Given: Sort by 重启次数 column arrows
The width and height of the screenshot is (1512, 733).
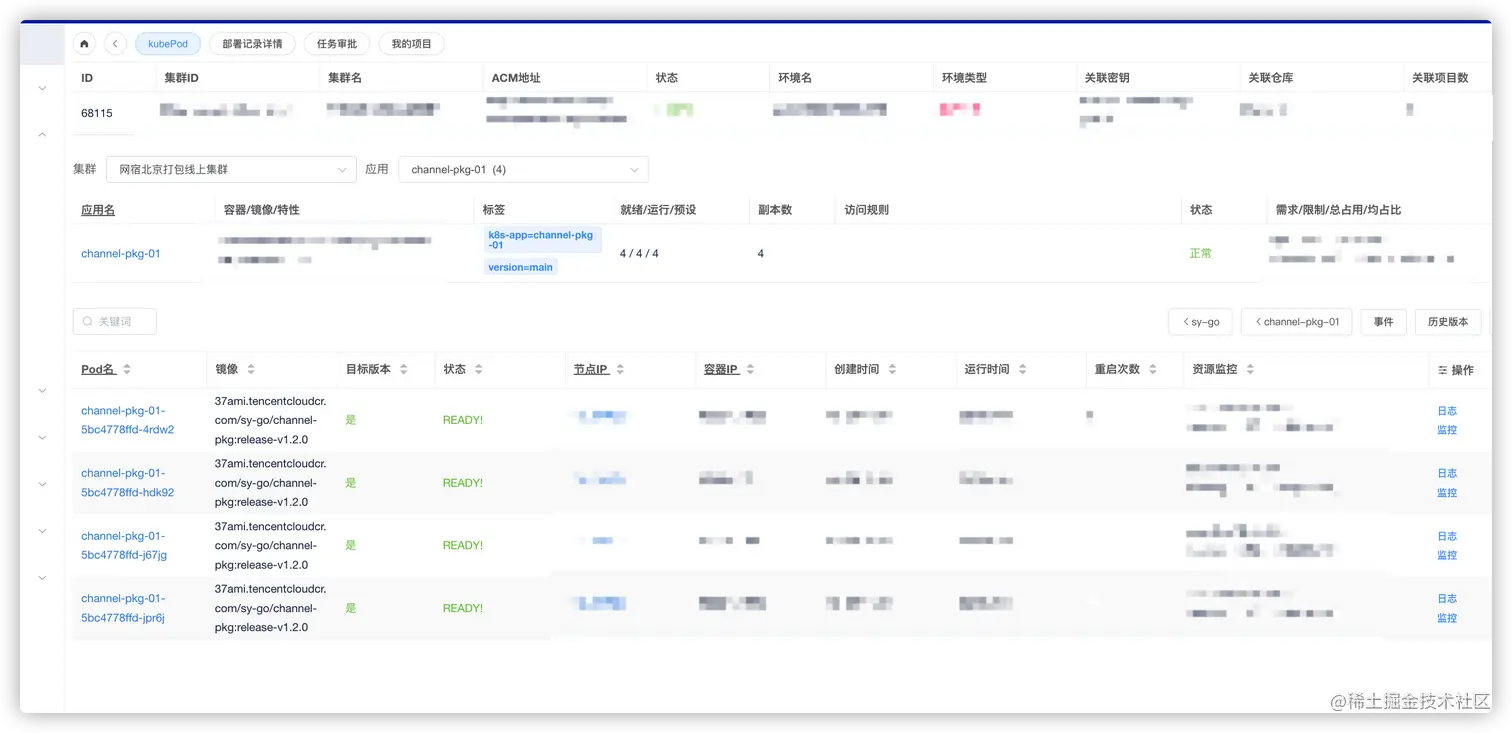Looking at the screenshot, I should (1152, 369).
